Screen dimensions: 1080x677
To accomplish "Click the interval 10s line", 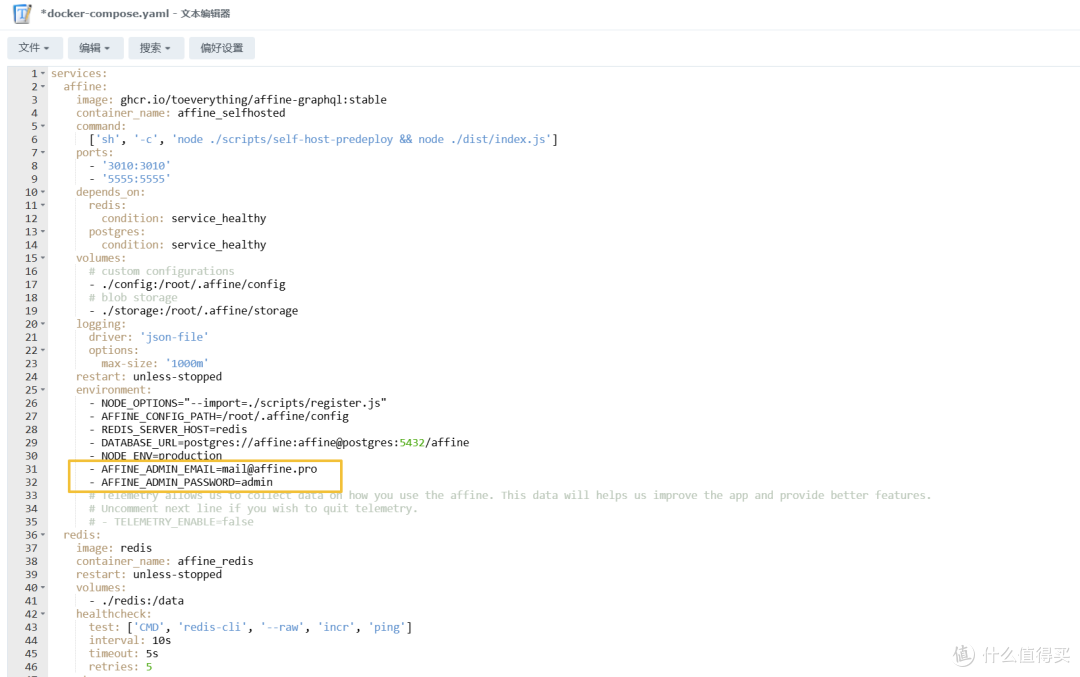I will 129,640.
